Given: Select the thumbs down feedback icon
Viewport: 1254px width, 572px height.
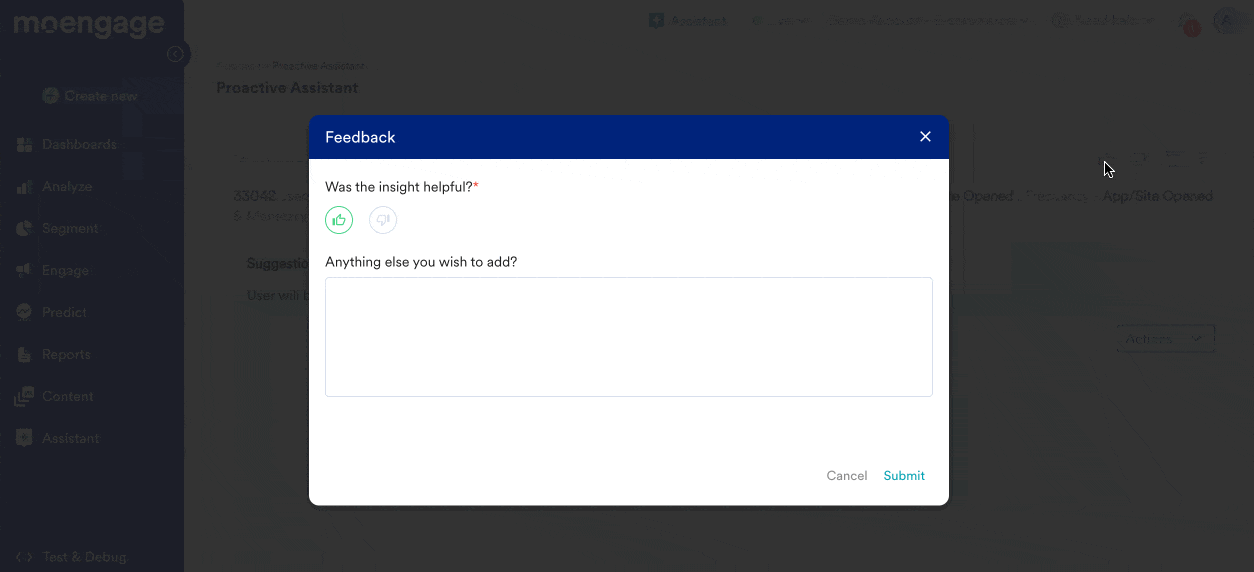Looking at the screenshot, I should pos(383,220).
